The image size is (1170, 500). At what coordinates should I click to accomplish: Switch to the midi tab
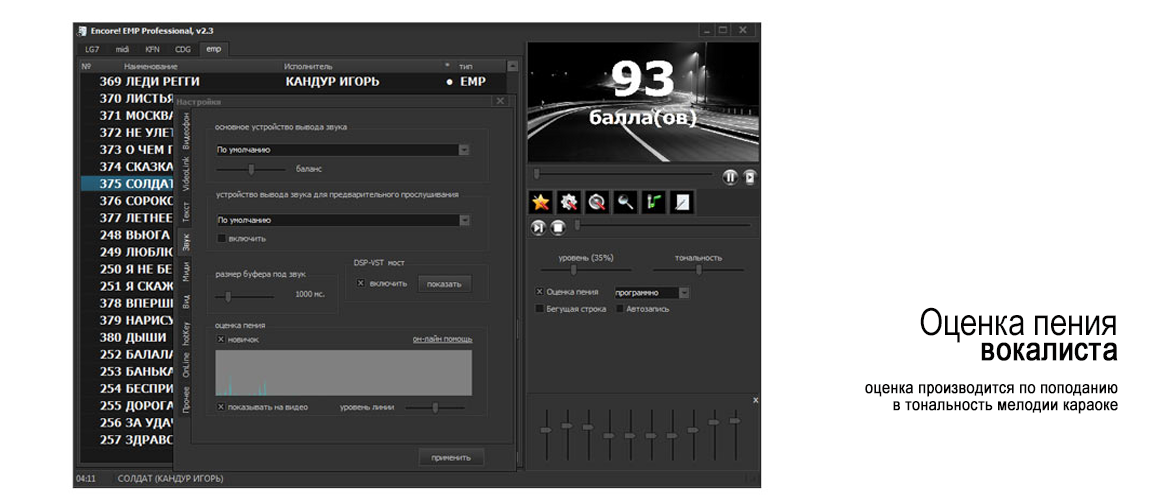click(122, 48)
